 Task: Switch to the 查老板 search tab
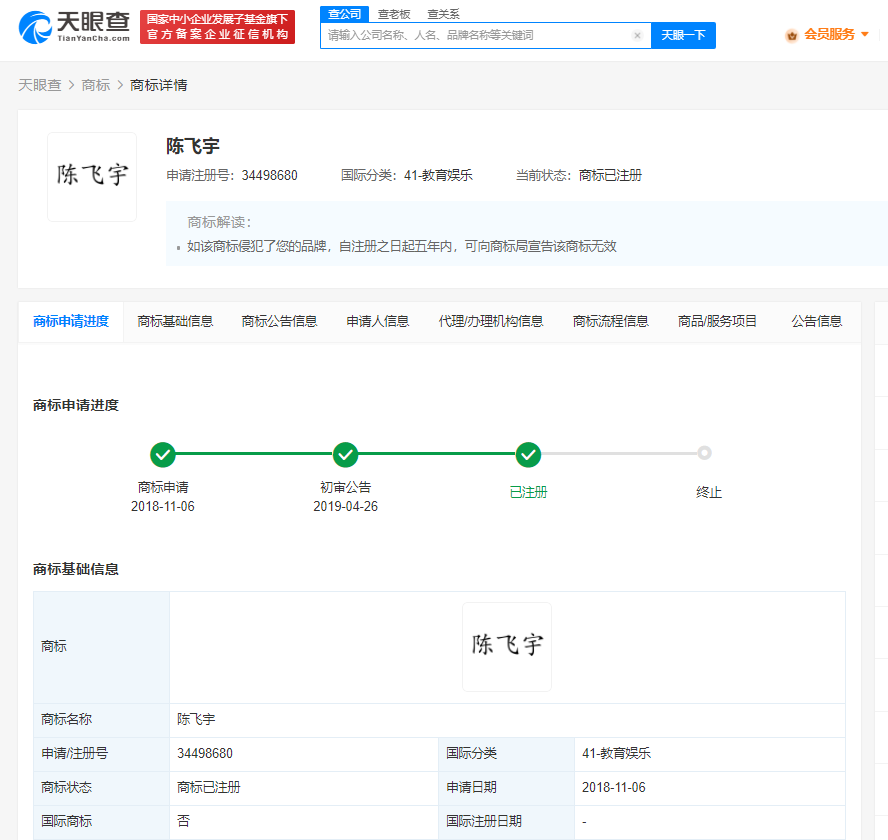394,14
